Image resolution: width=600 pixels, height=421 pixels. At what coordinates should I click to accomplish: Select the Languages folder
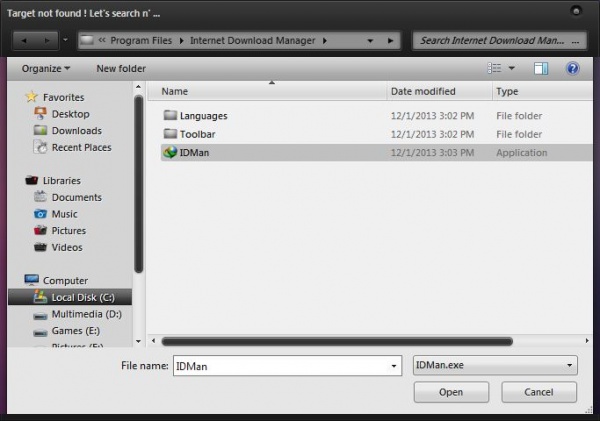(x=203, y=116)
